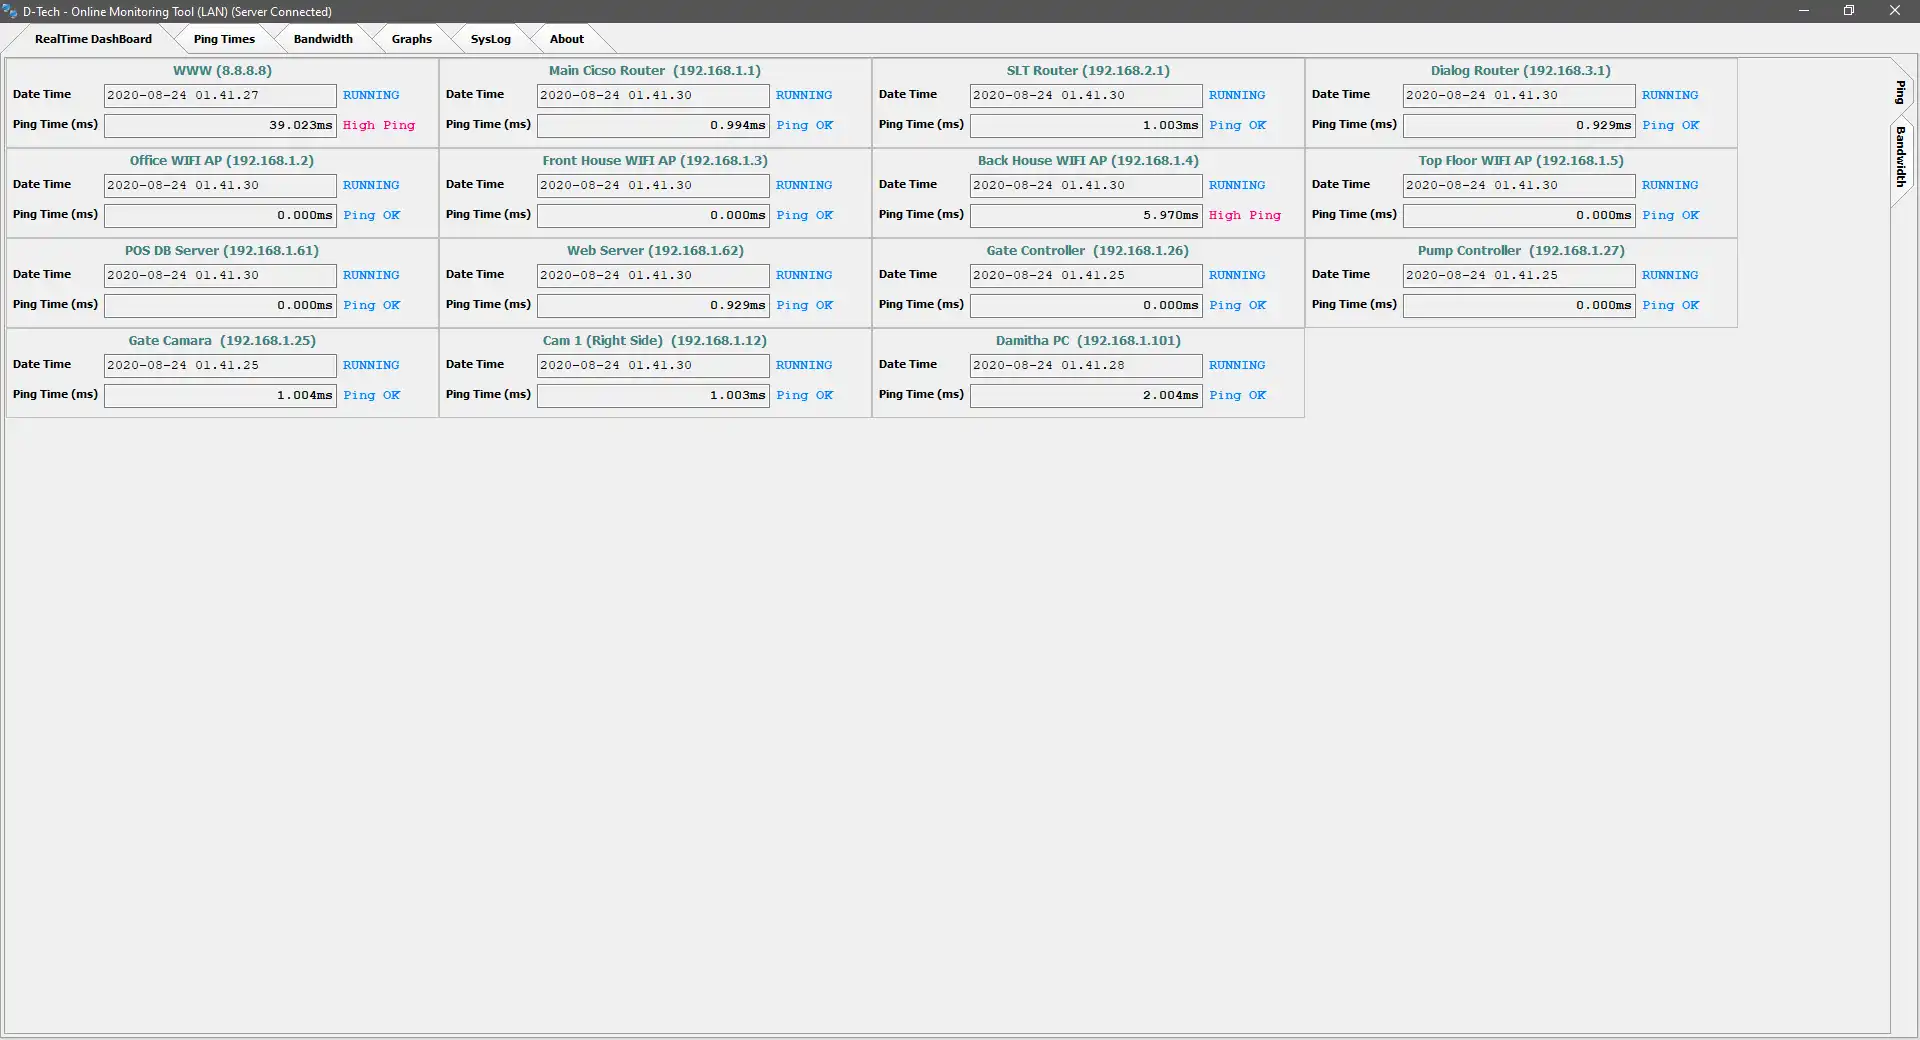This screenshot has height=1040, width=1920.
Task: Select the vertical Bandwidth side tab
Action: tap(1901, 157)
